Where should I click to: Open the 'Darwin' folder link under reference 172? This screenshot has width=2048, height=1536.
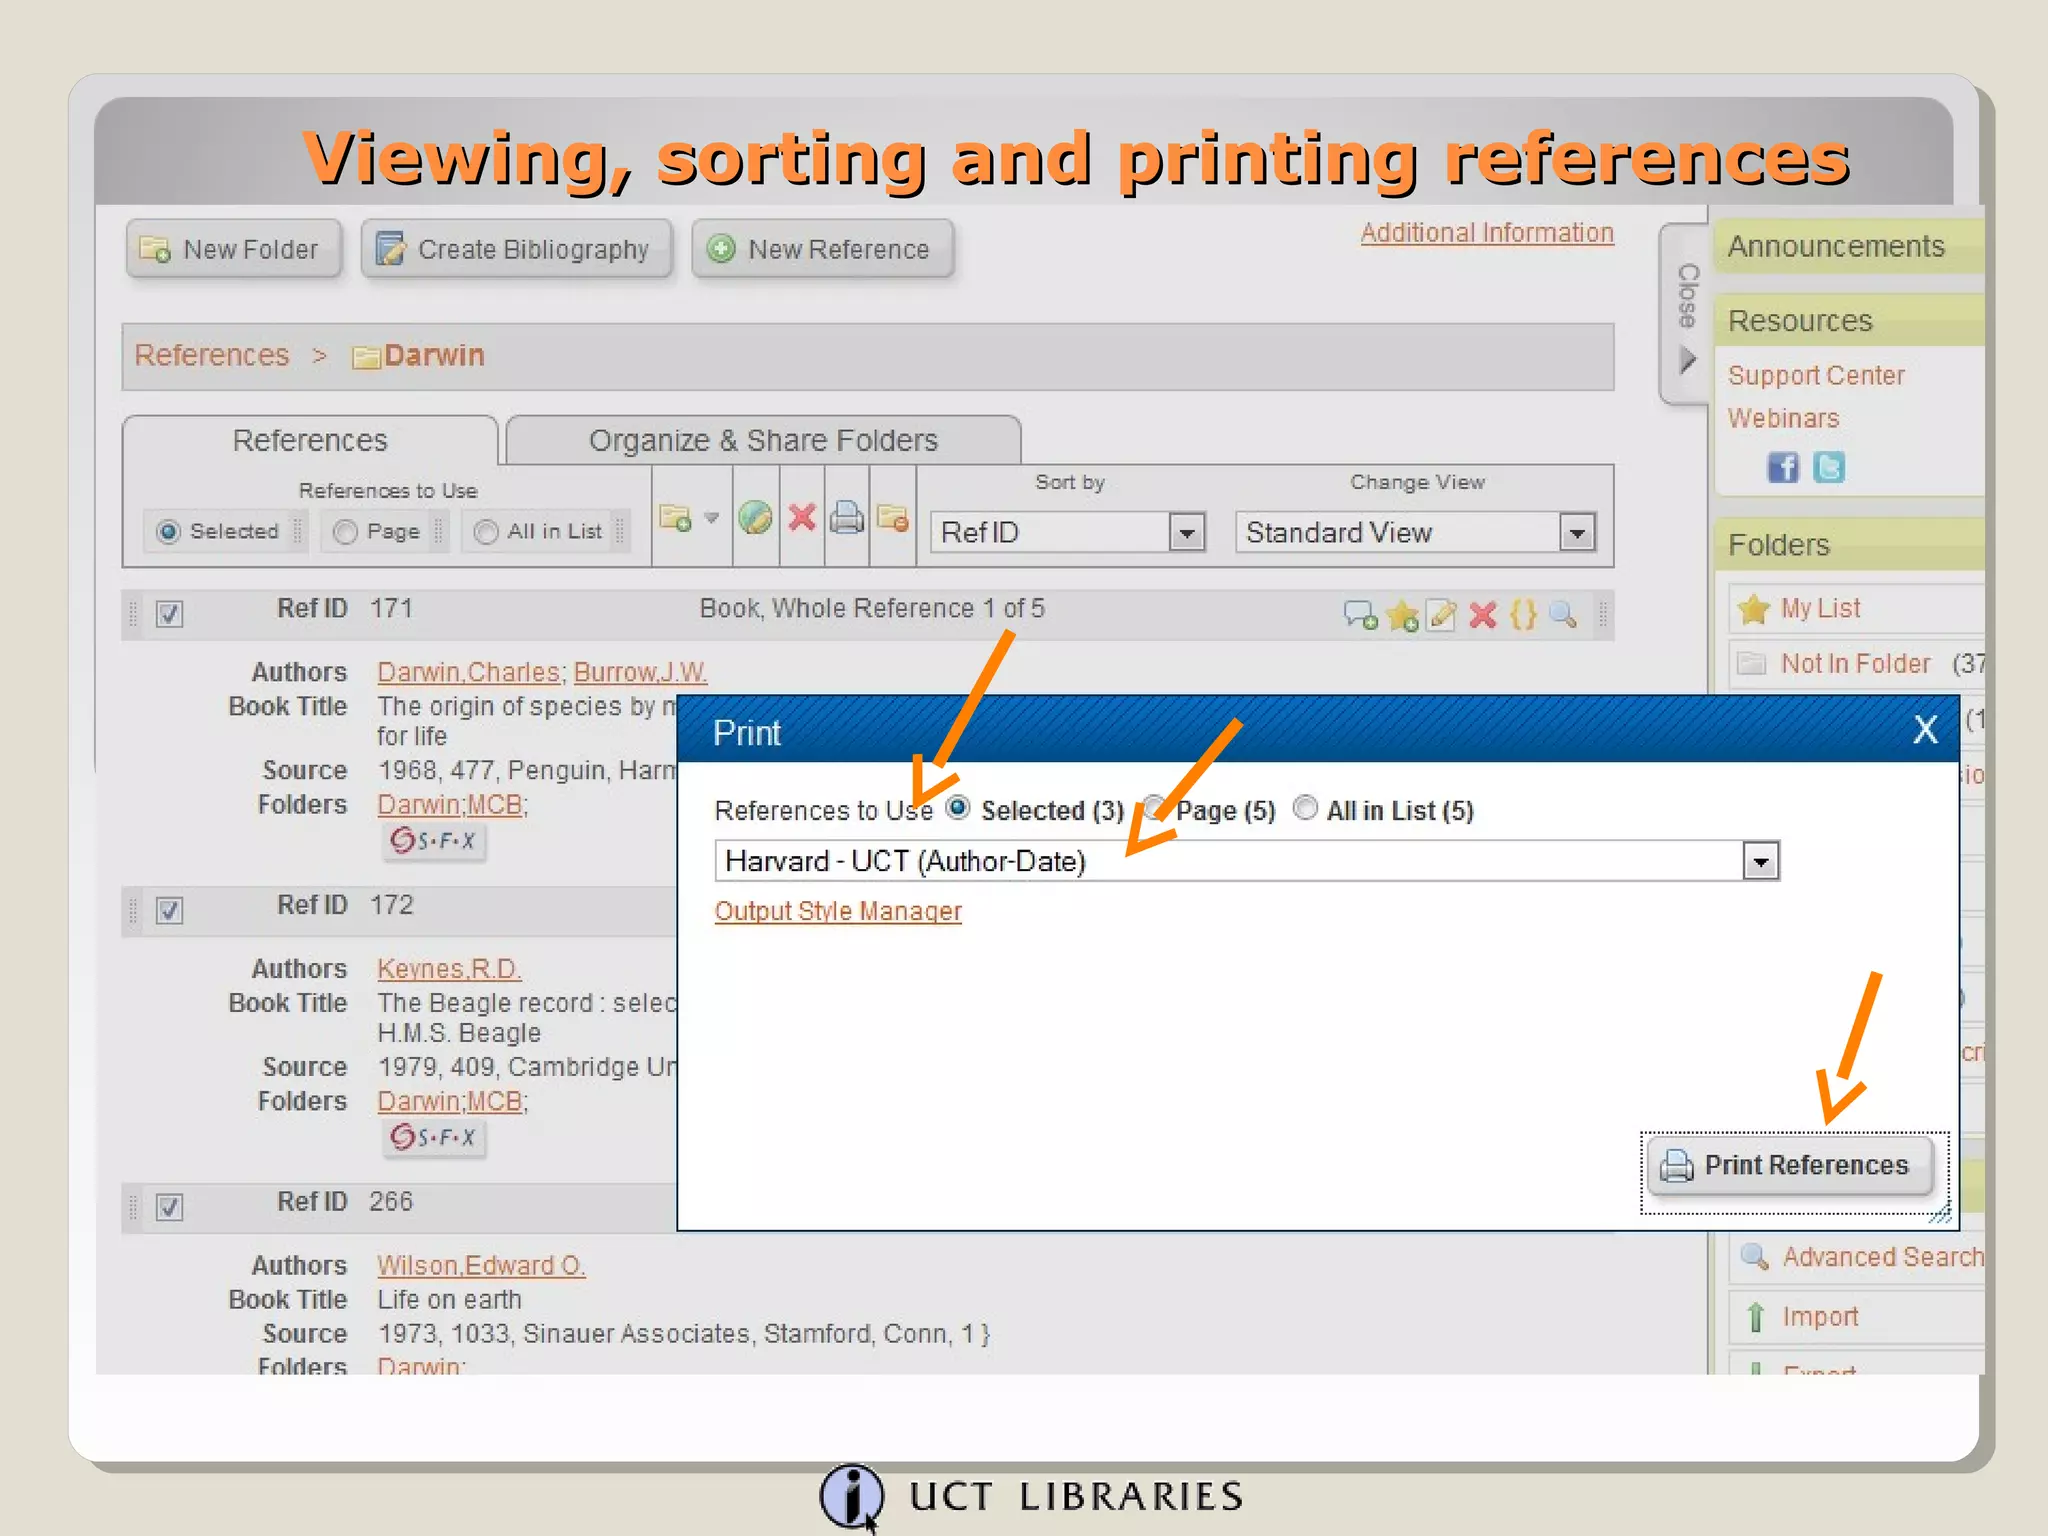[418, 1102]
